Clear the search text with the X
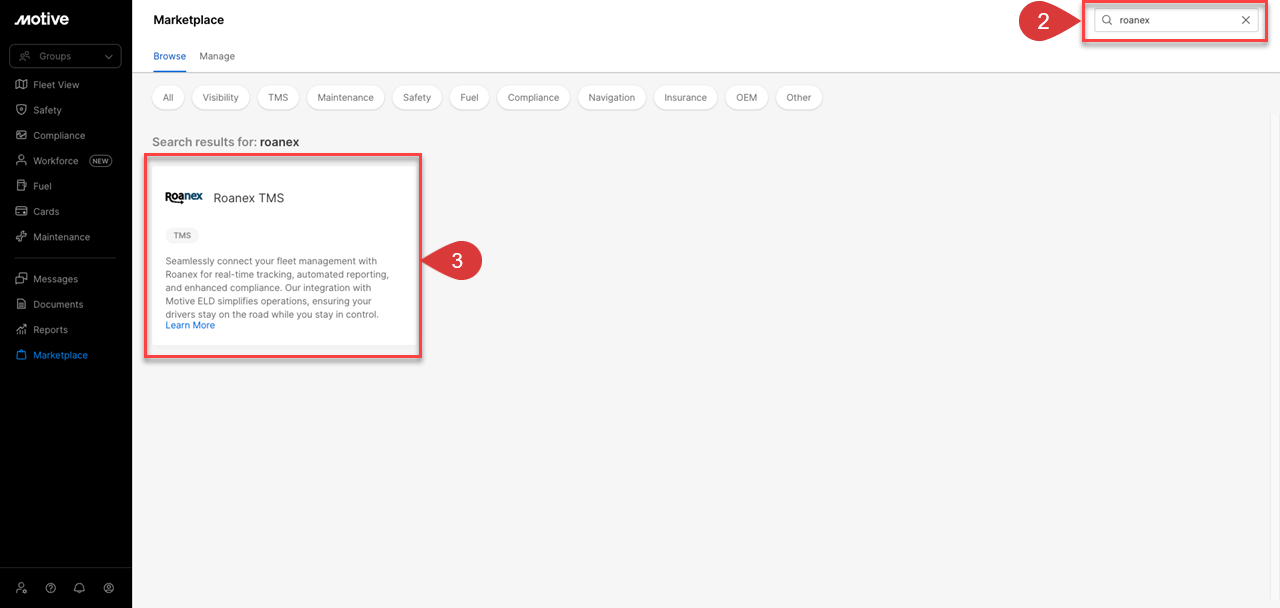1280x608 pixels. click(x=1245, y=20)
